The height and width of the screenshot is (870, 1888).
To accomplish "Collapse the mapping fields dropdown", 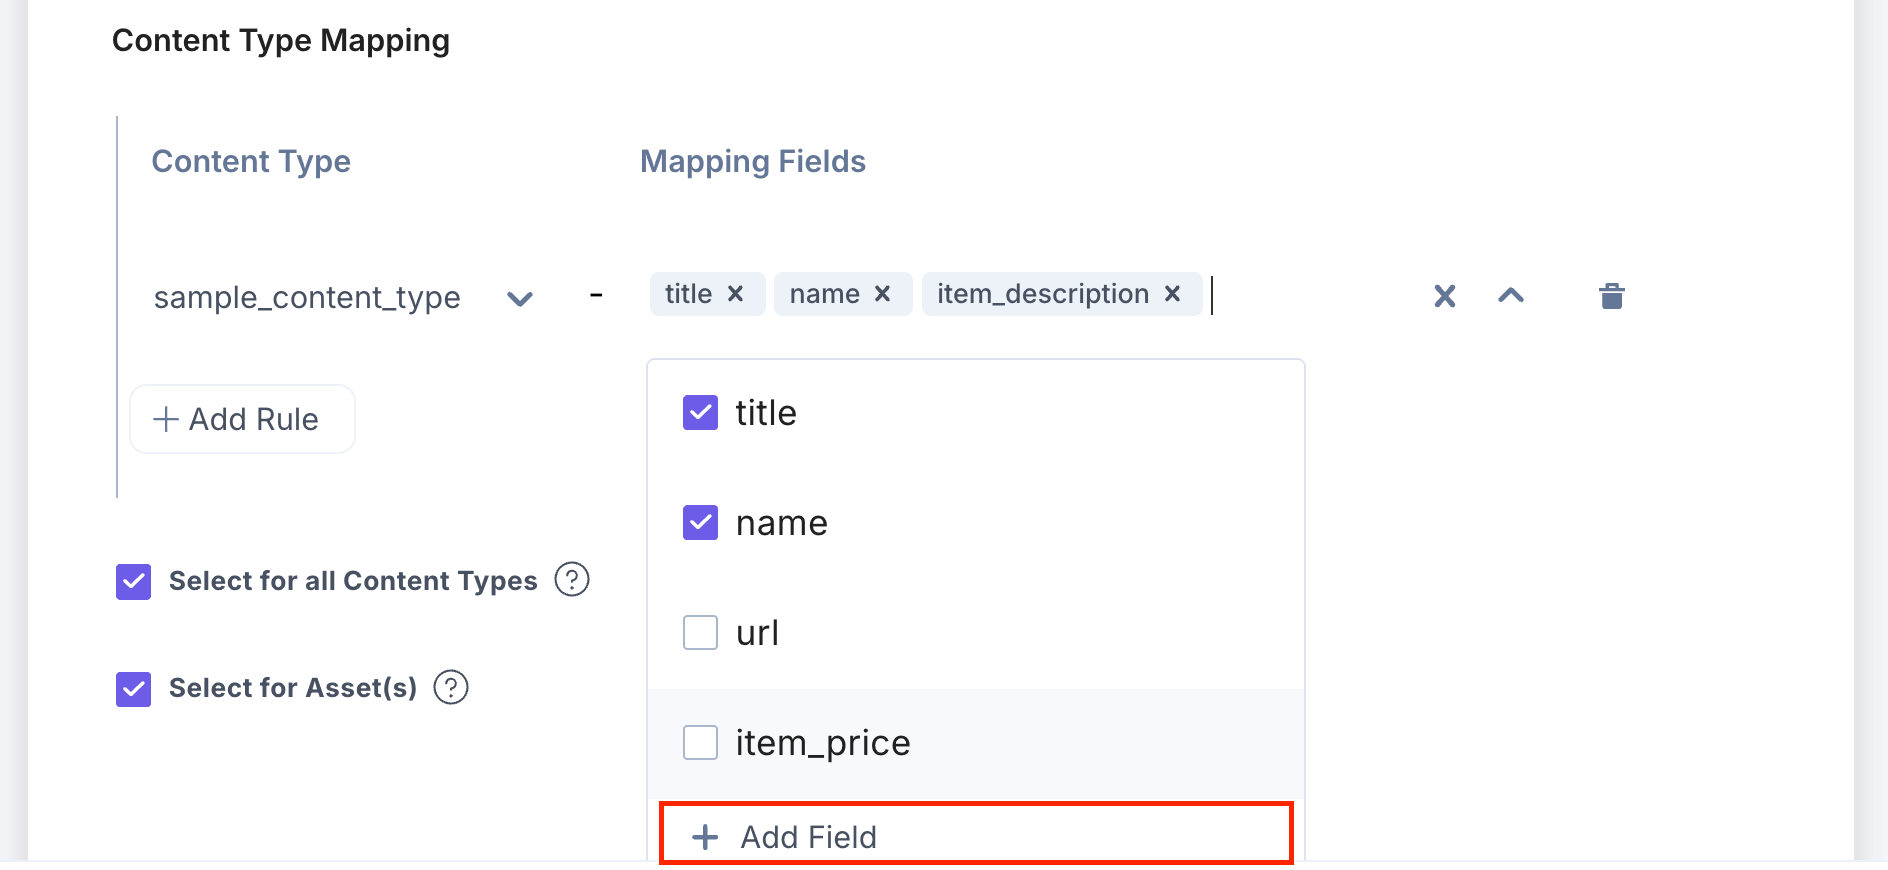I will [x=1511, y=296].
